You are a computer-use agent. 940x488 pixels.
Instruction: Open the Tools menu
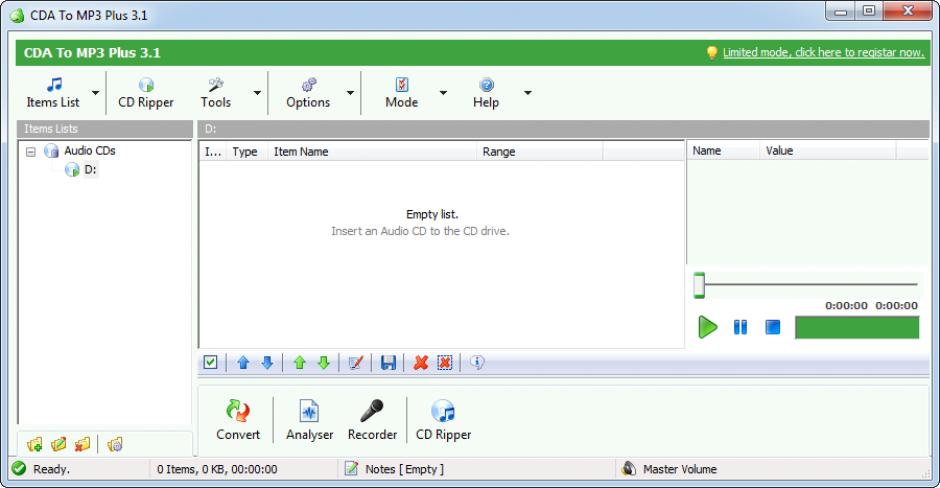216,93
